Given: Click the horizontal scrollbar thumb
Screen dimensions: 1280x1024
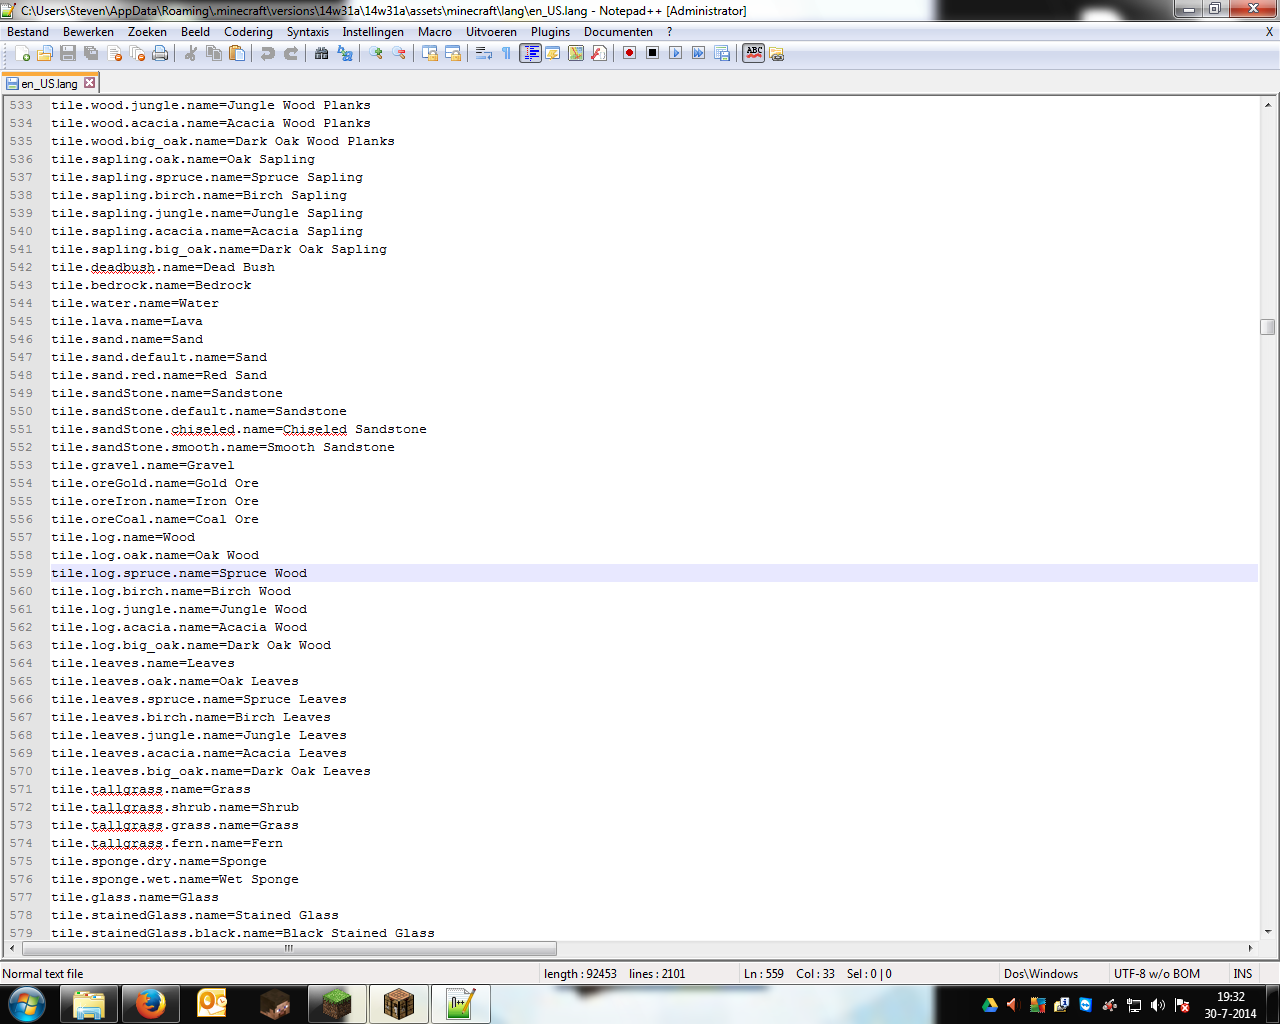Looking at the screenshot, I should click(289, 948).
